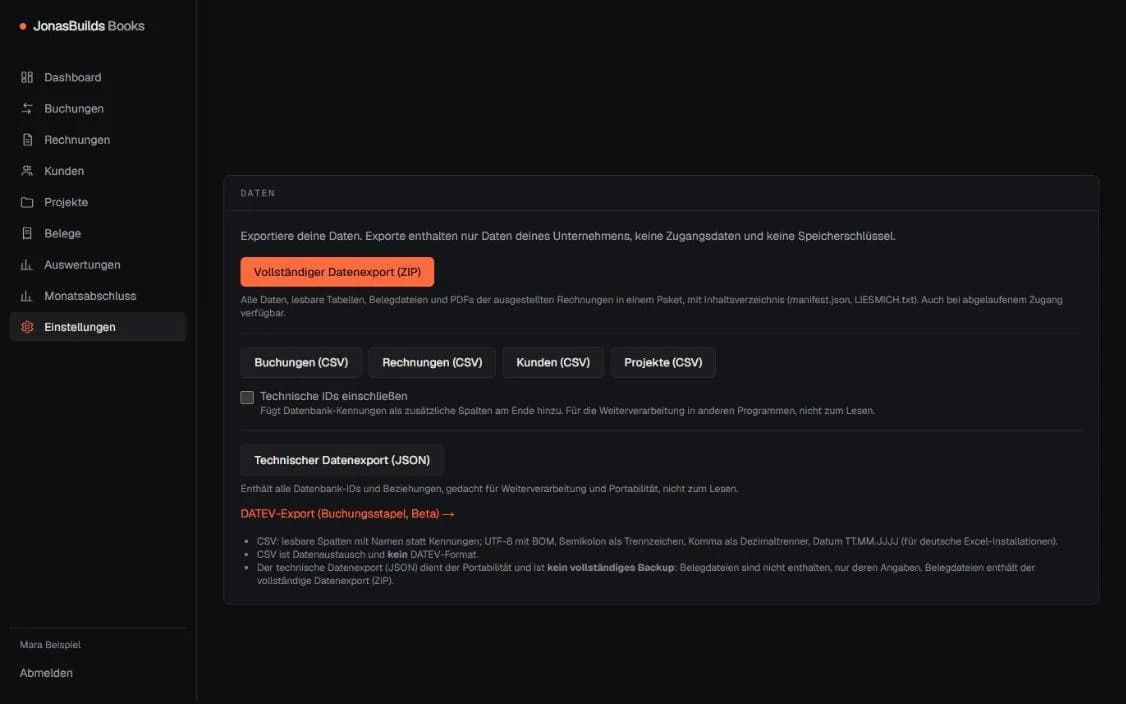This screenshot has width=1126, height=704.
Task: Enable Technische IDs einschließen checkbox
Action: click(x=247, y=397)
